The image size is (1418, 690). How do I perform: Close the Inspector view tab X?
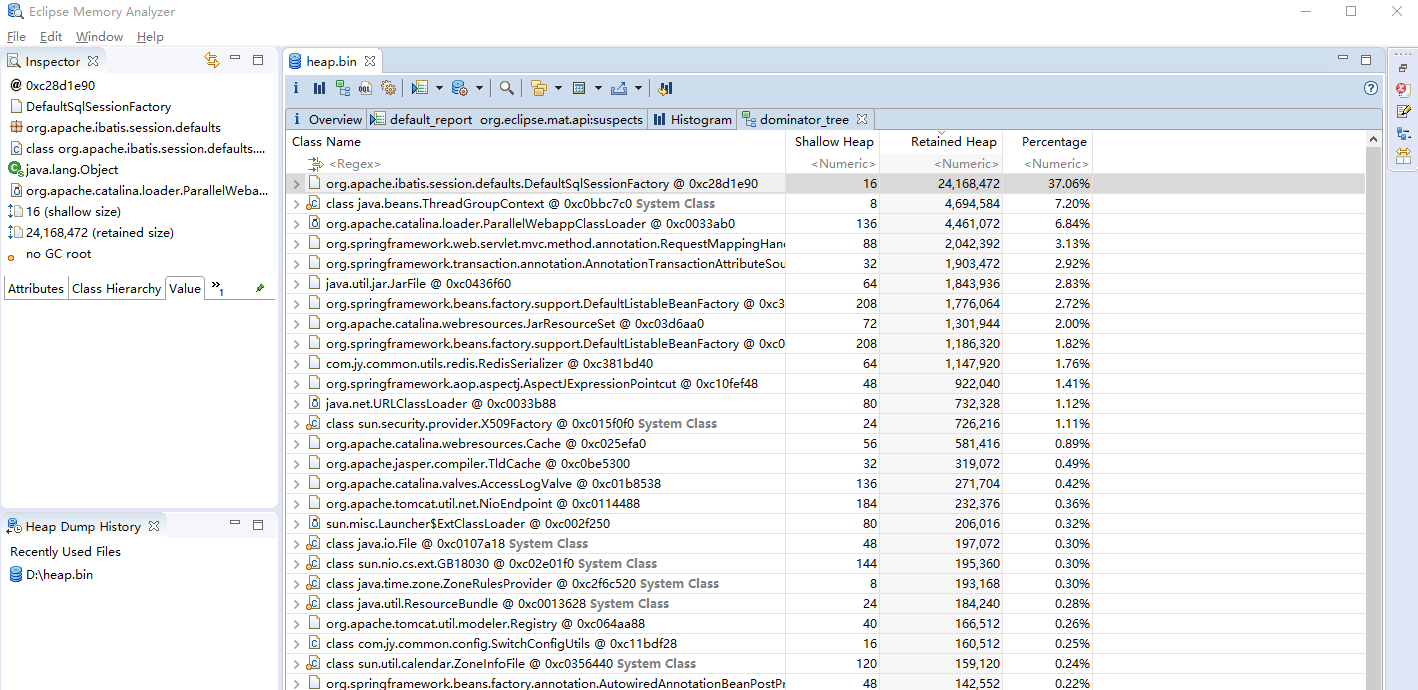point(93,61)
